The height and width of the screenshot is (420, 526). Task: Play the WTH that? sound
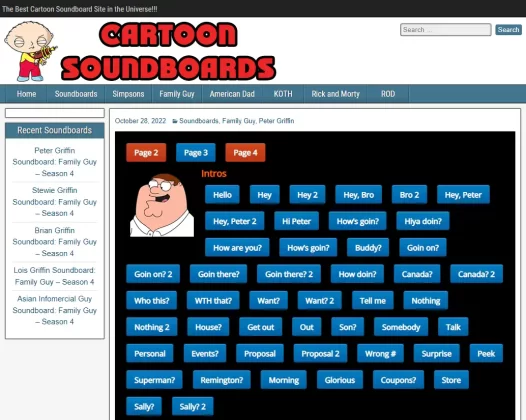coord(213,301)
